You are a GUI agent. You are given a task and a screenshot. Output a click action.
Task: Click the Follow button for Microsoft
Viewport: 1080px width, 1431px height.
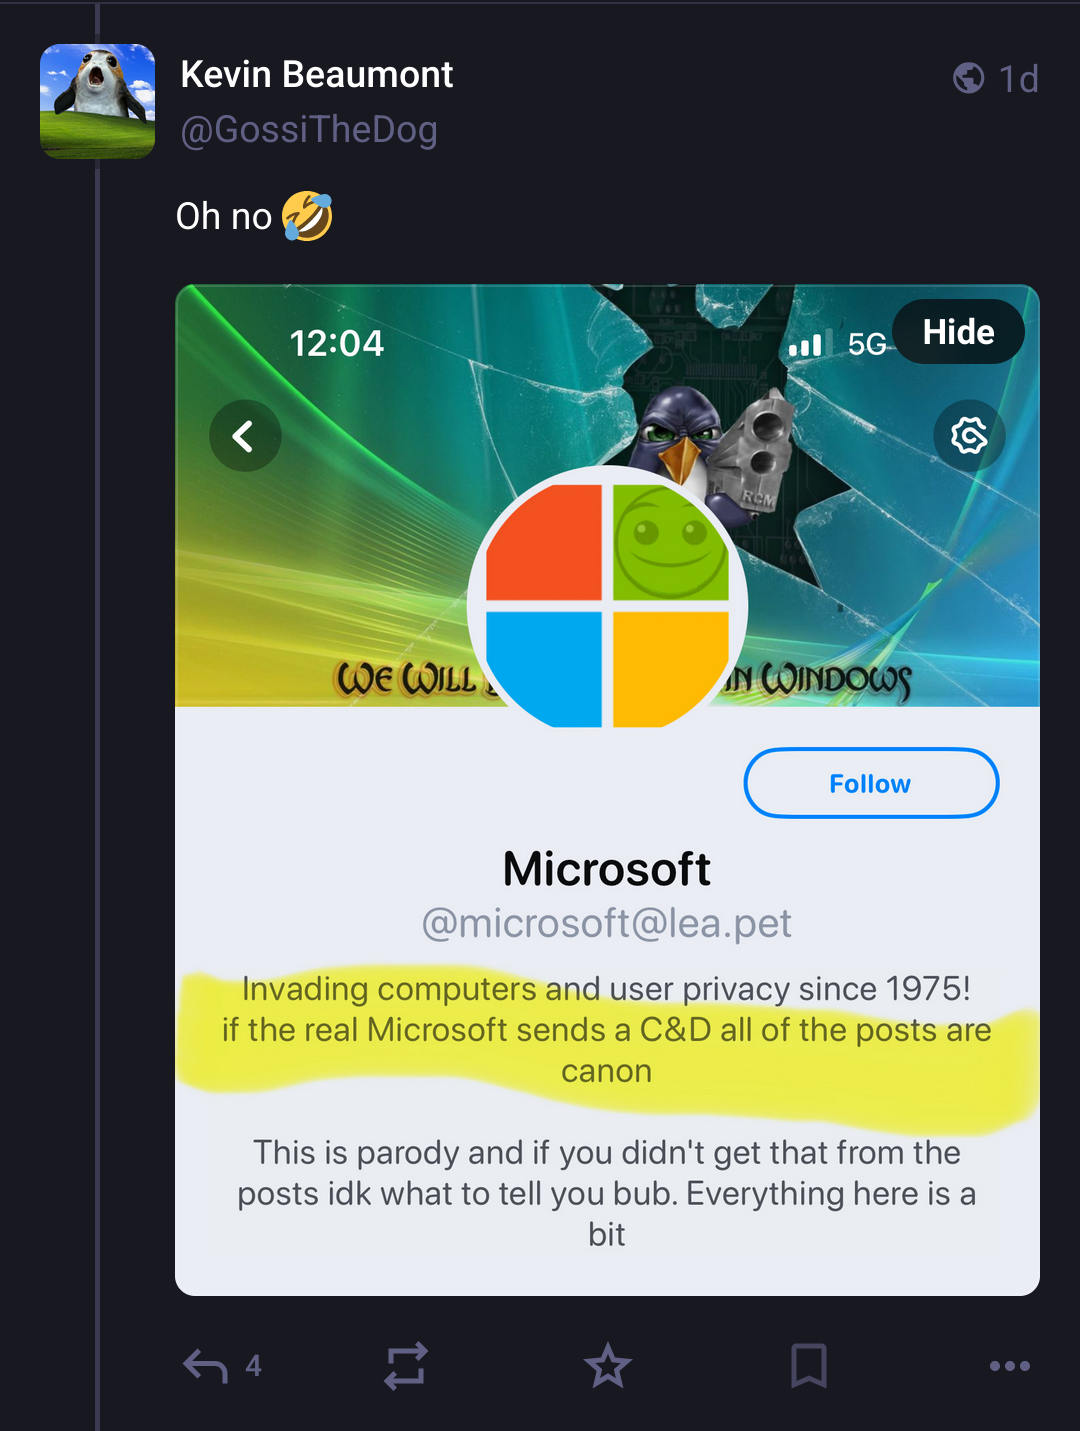(871, 783)
